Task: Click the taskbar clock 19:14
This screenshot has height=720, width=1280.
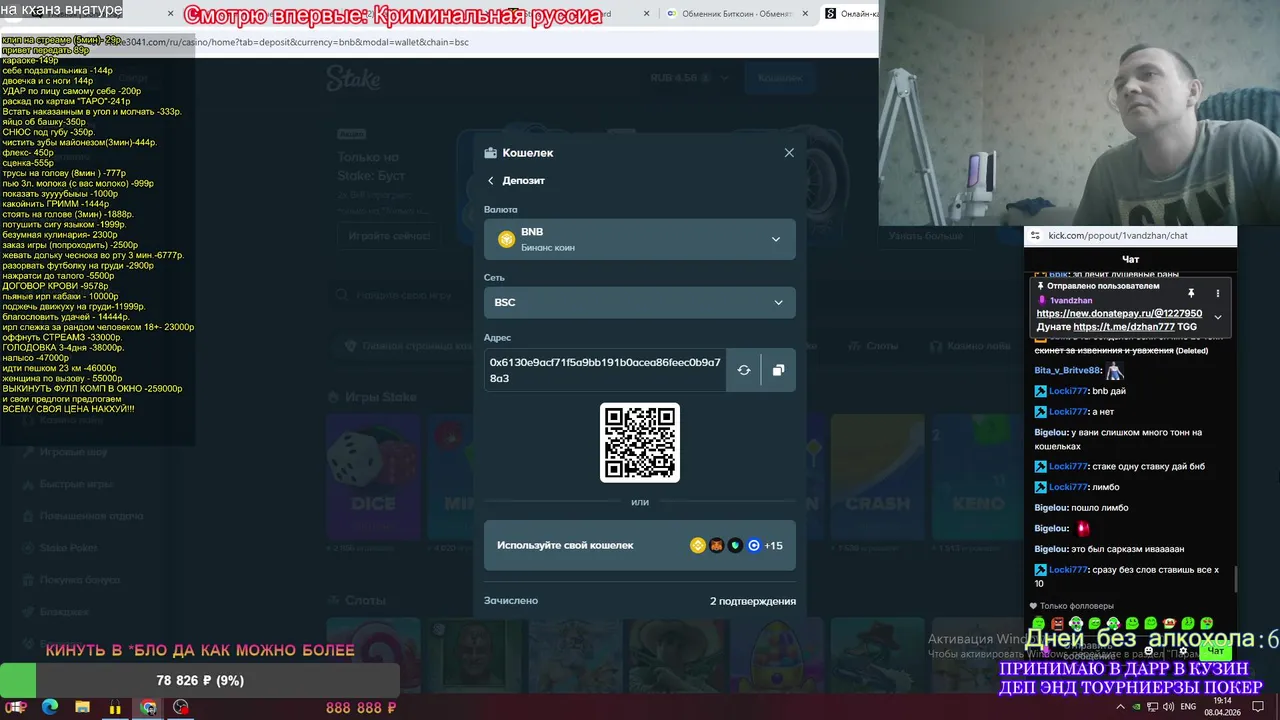Action: (x=1222, y=701)
